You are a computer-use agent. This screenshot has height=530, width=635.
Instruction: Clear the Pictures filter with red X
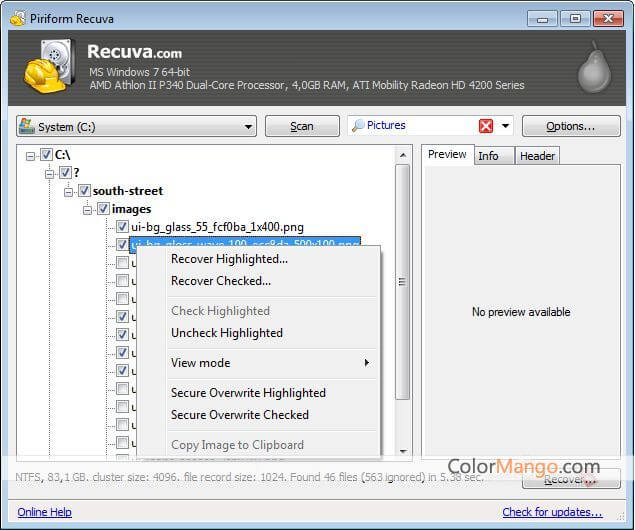486,126
